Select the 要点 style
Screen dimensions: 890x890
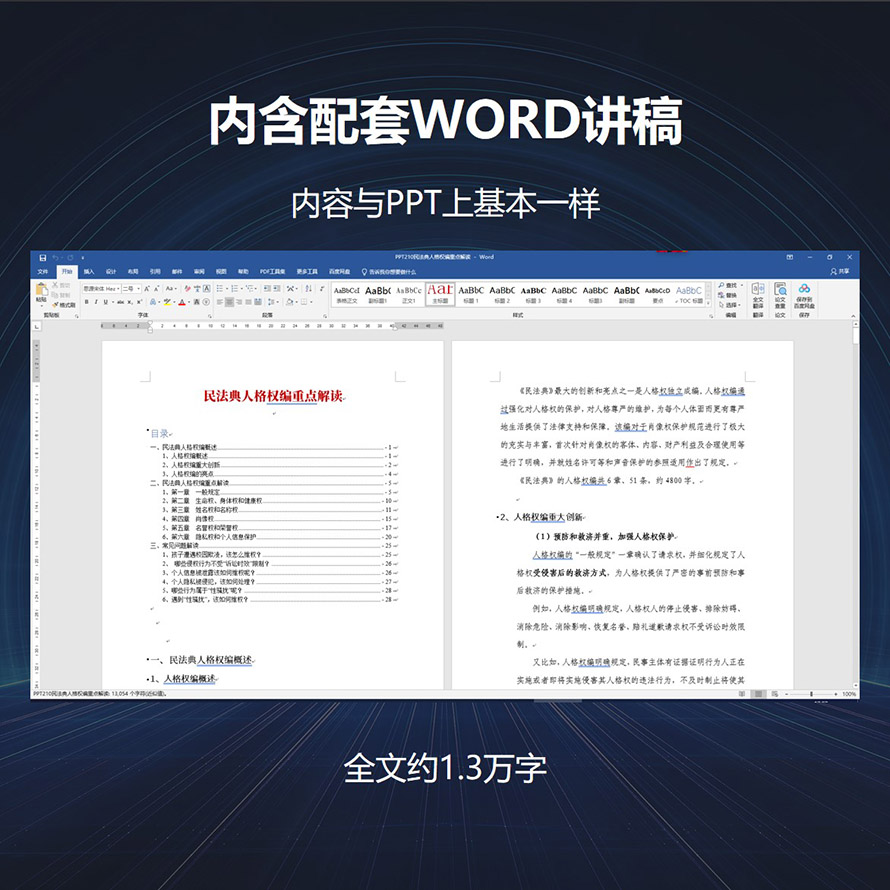[x=657, y=295]
